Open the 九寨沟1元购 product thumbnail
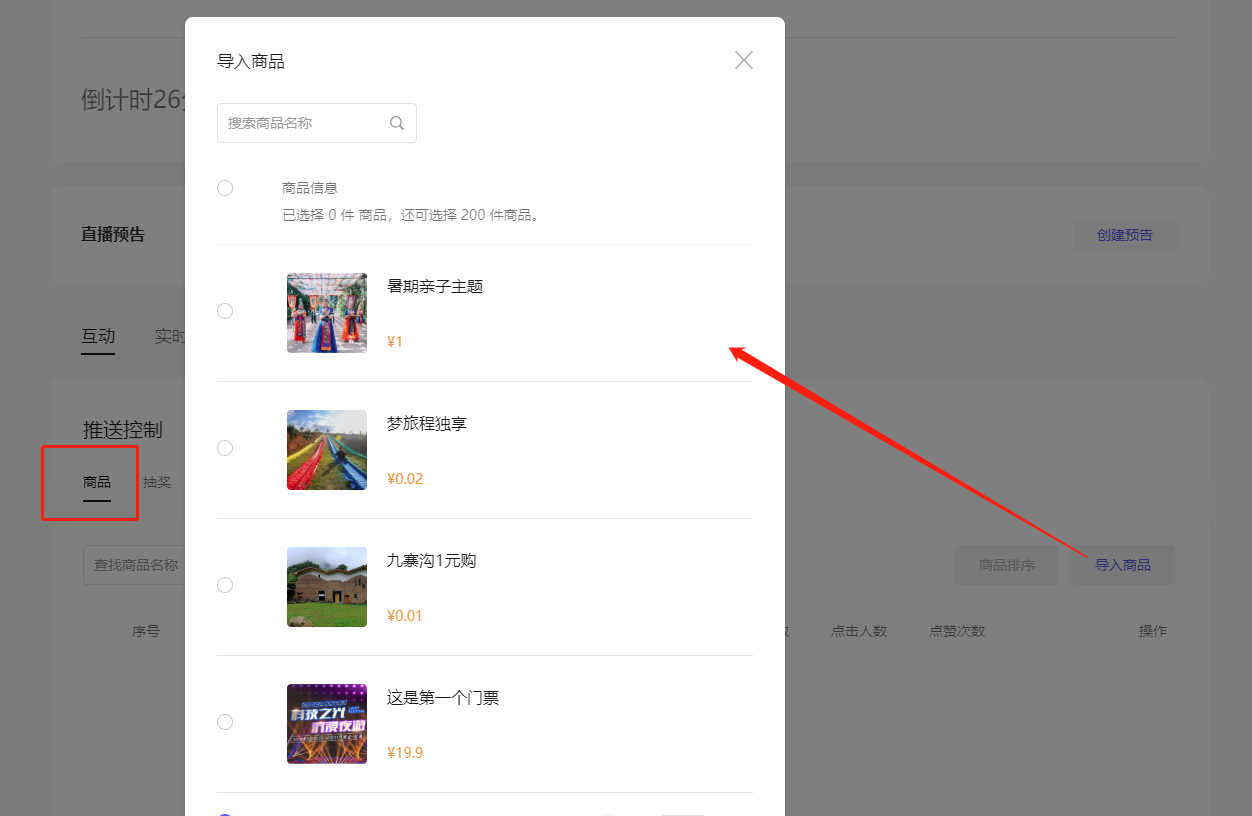The image size is (1252, 816). point(327,587)
